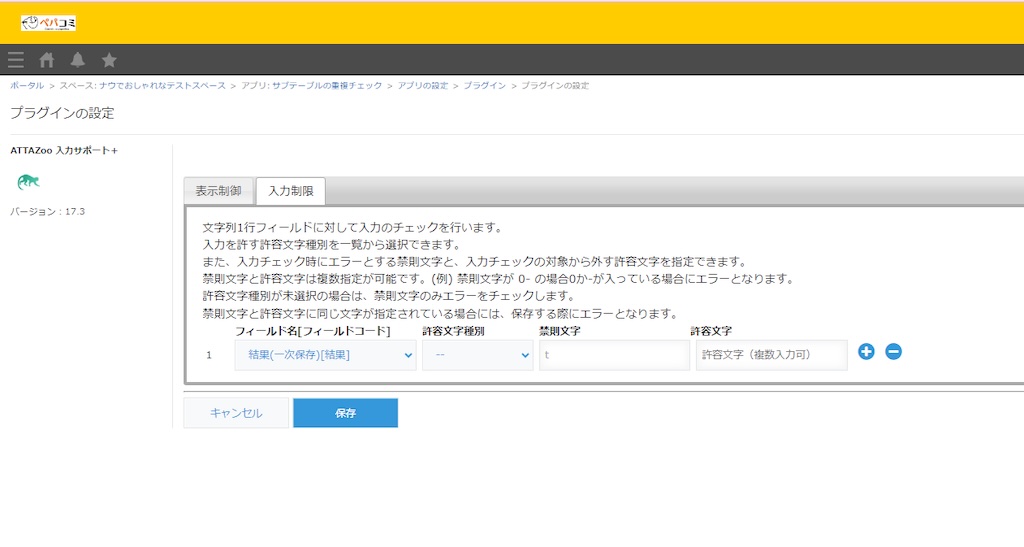Follow the アプリ: サブテーブルの重複チェック breadcrumb
This screenshot has height=547, width=1024.
tap(312, 86)
